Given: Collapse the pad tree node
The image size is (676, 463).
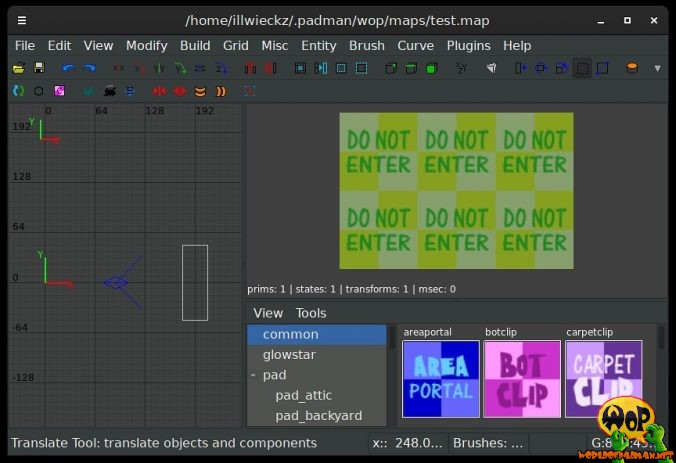Looking at the screenshot, I should (x=254, y=375).
